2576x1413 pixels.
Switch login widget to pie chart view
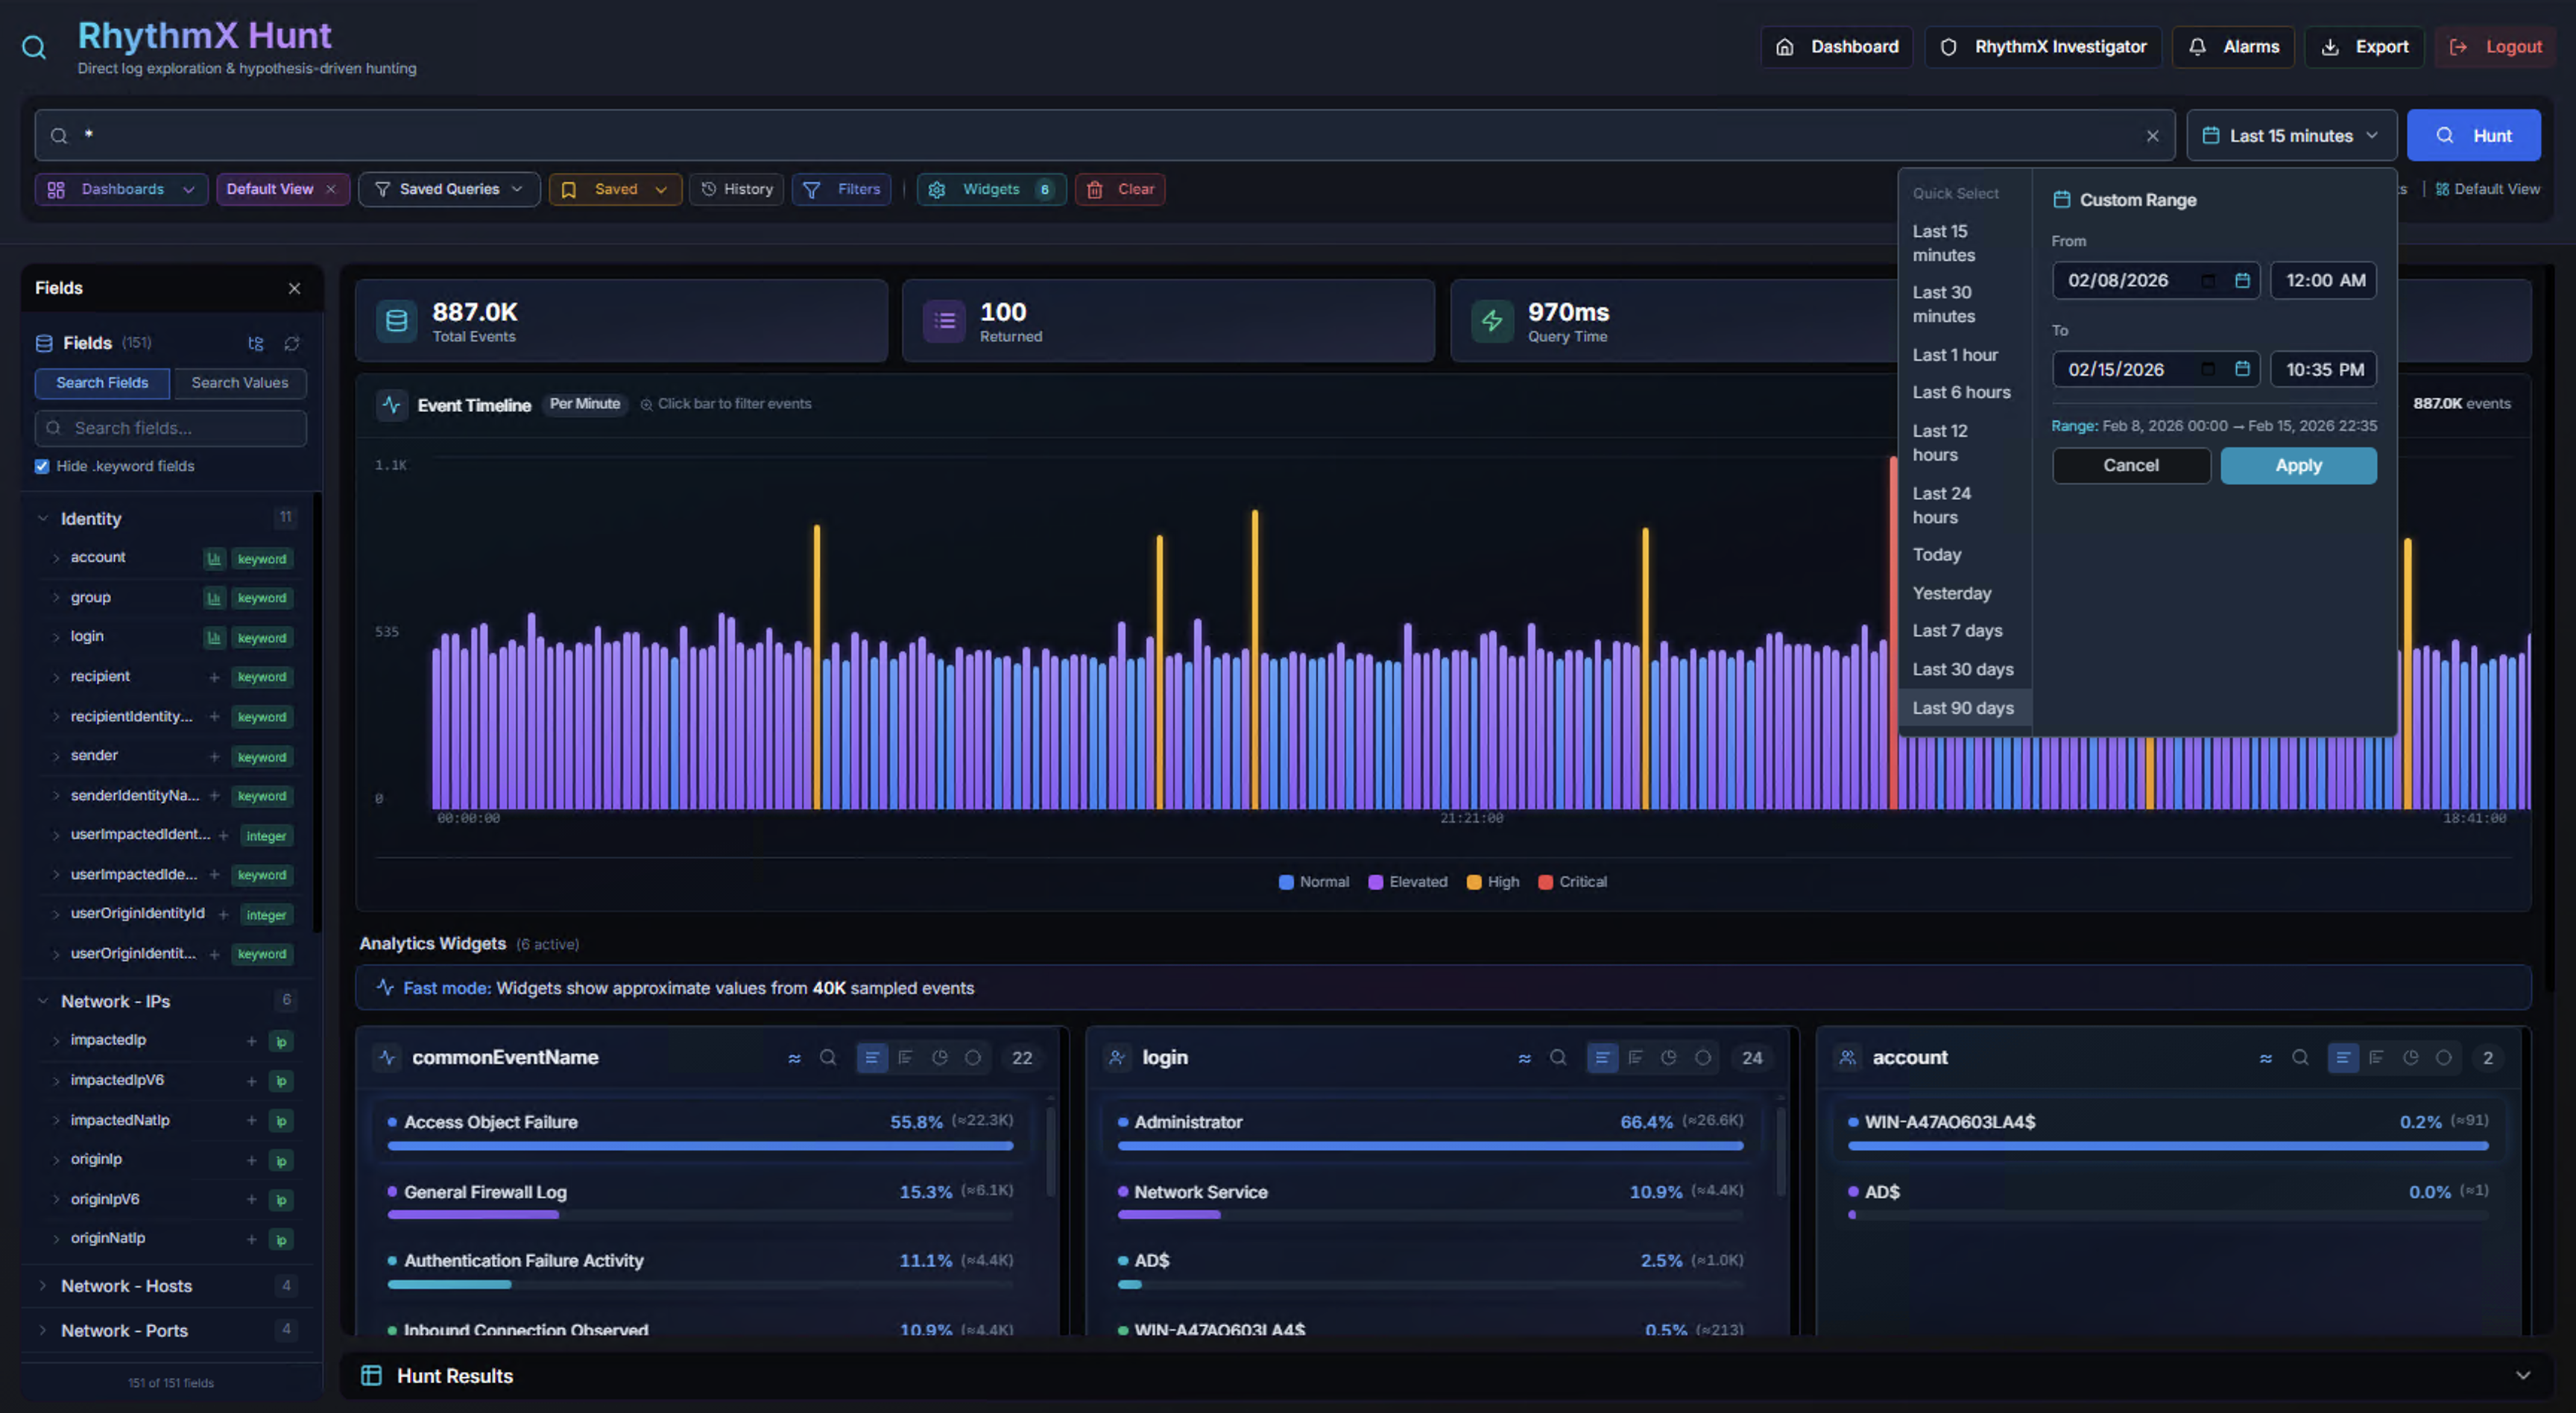coord(1669,1058)
